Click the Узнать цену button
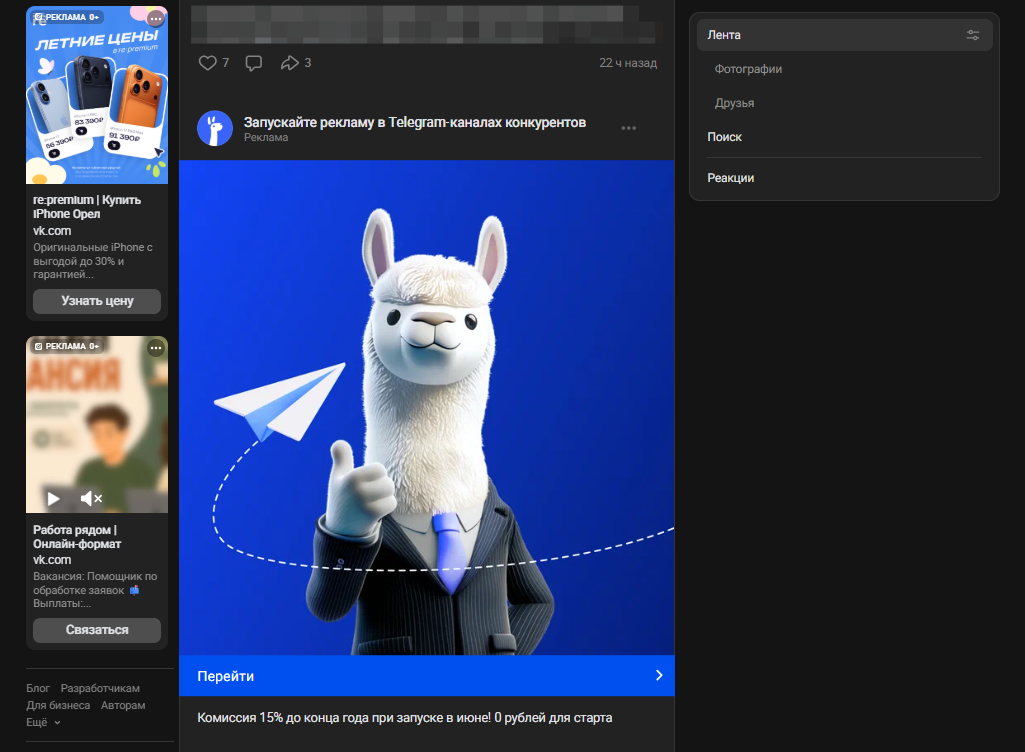Image resolution: width=1025 pixels, height=752 pixels. (97, 301)
